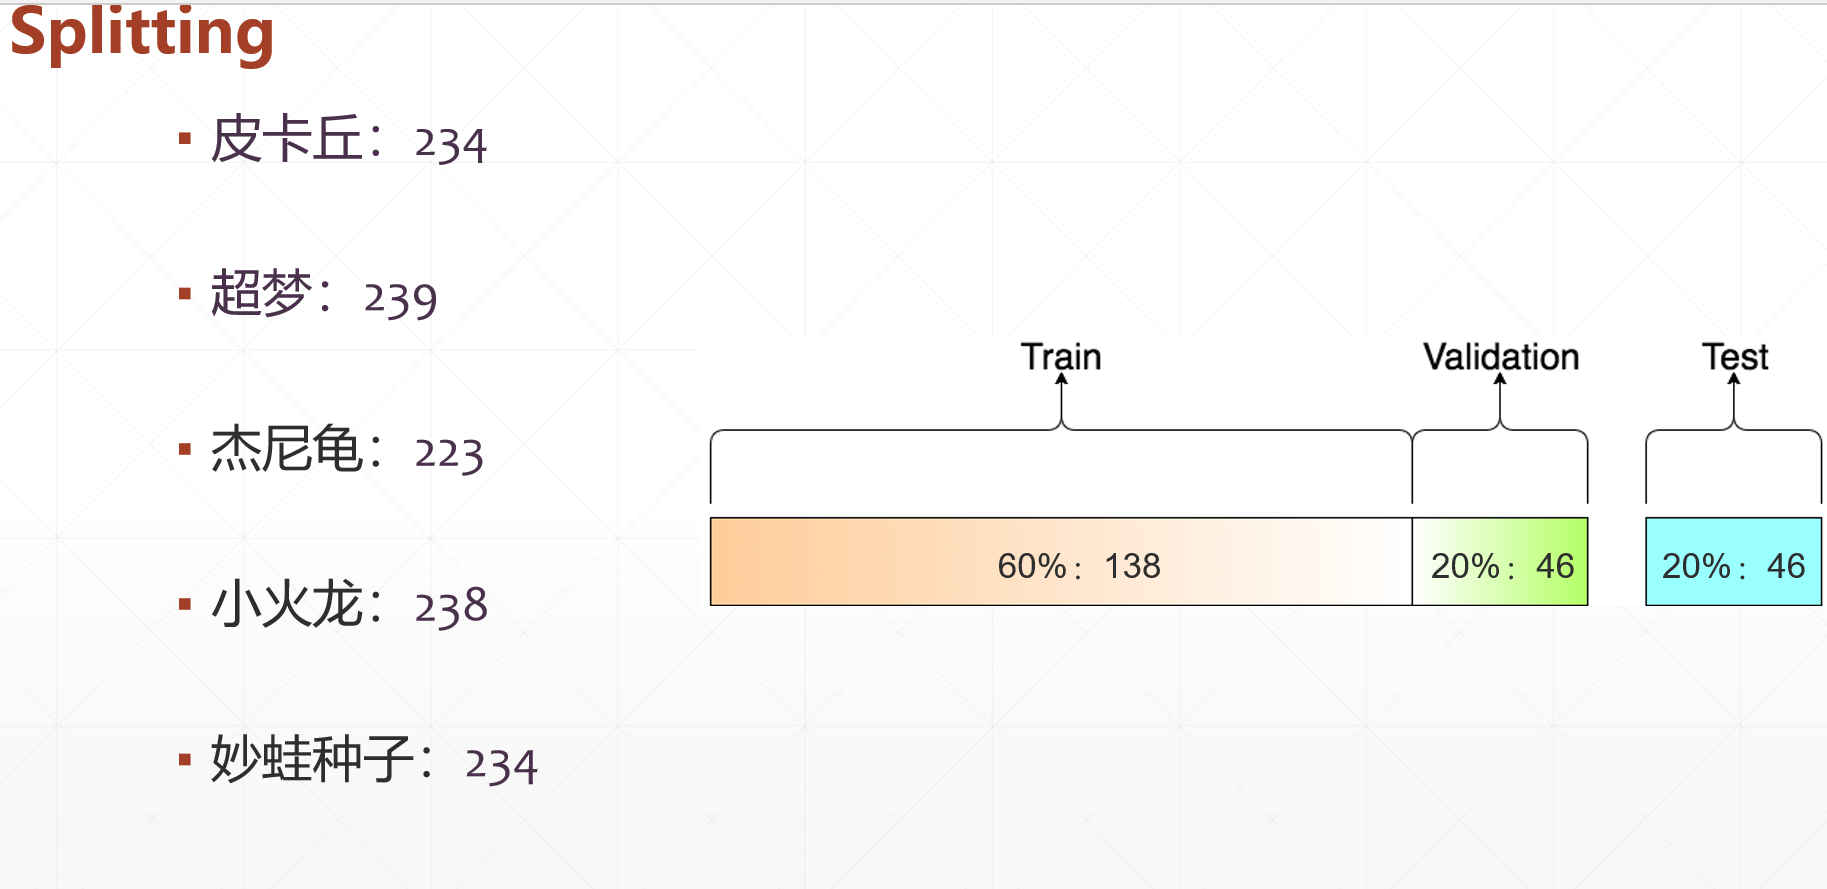
Task: Click the red bullet marker before 妙蛙种子
Action: [185, 760]
